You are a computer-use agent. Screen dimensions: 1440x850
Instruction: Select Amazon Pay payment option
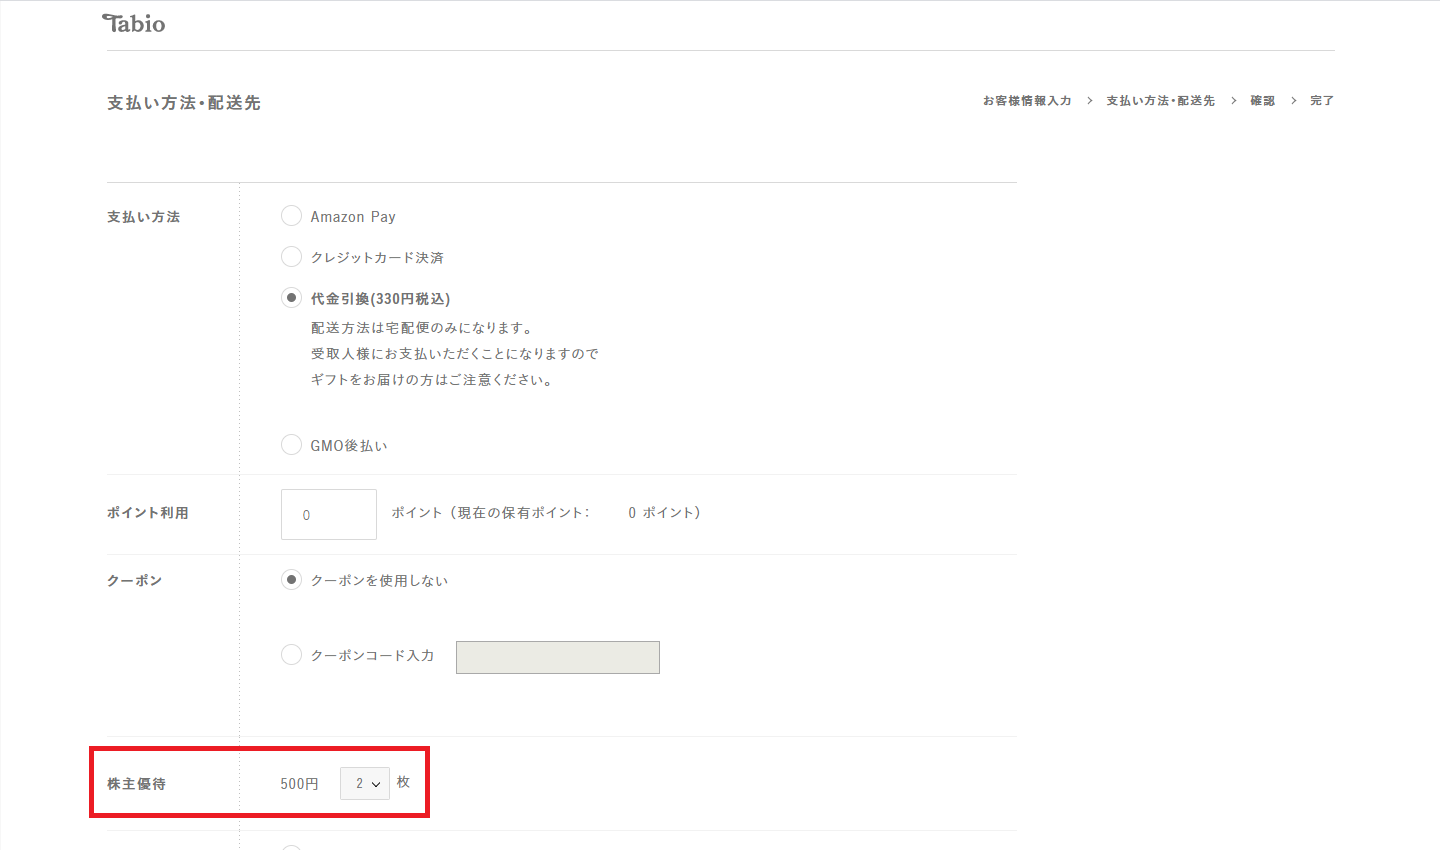pyautogui.click(x=291, y=216)
